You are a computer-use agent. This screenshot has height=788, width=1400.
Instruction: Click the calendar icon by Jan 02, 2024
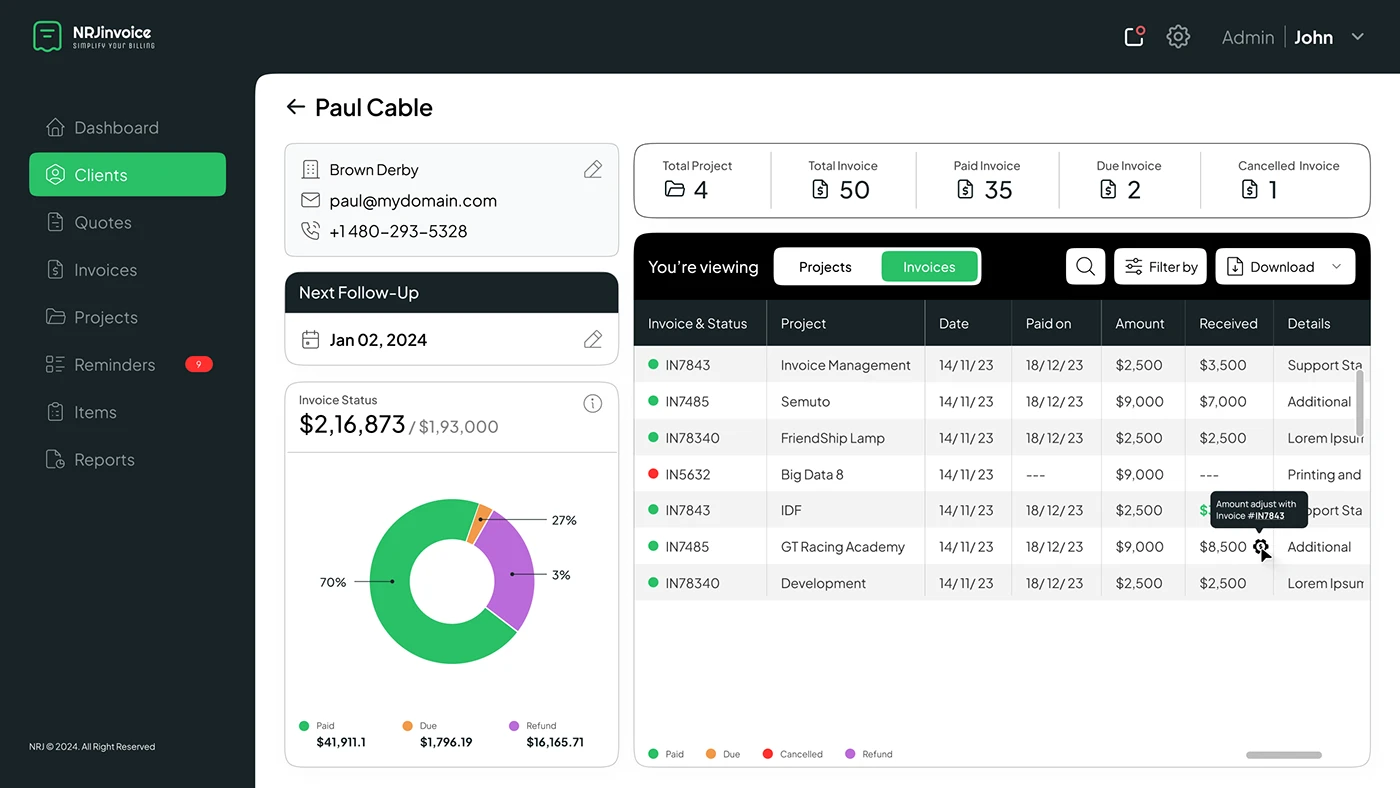click(310, 340)
